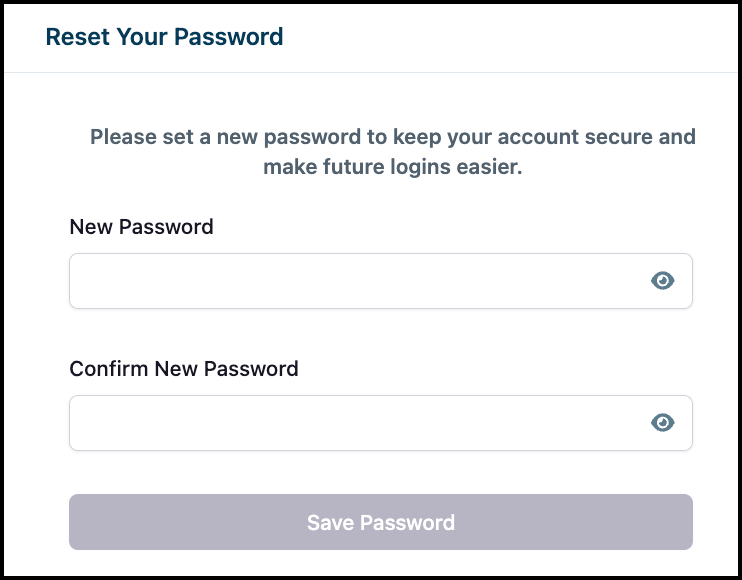Unmask the first password box via eye

(663, 281)
